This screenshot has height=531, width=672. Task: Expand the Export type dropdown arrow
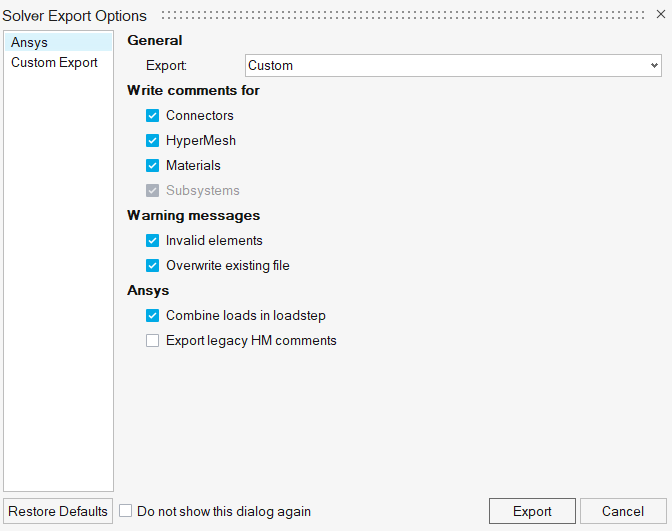654,66
